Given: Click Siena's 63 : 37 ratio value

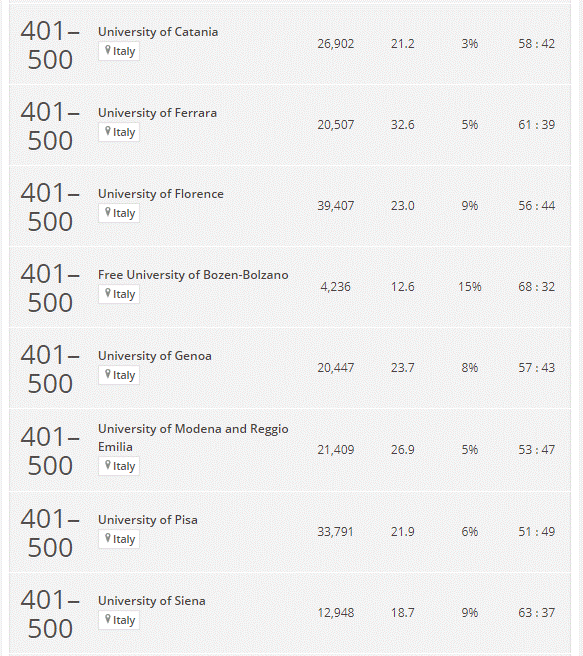Looking at the screenshot, I should click(537, 613).
